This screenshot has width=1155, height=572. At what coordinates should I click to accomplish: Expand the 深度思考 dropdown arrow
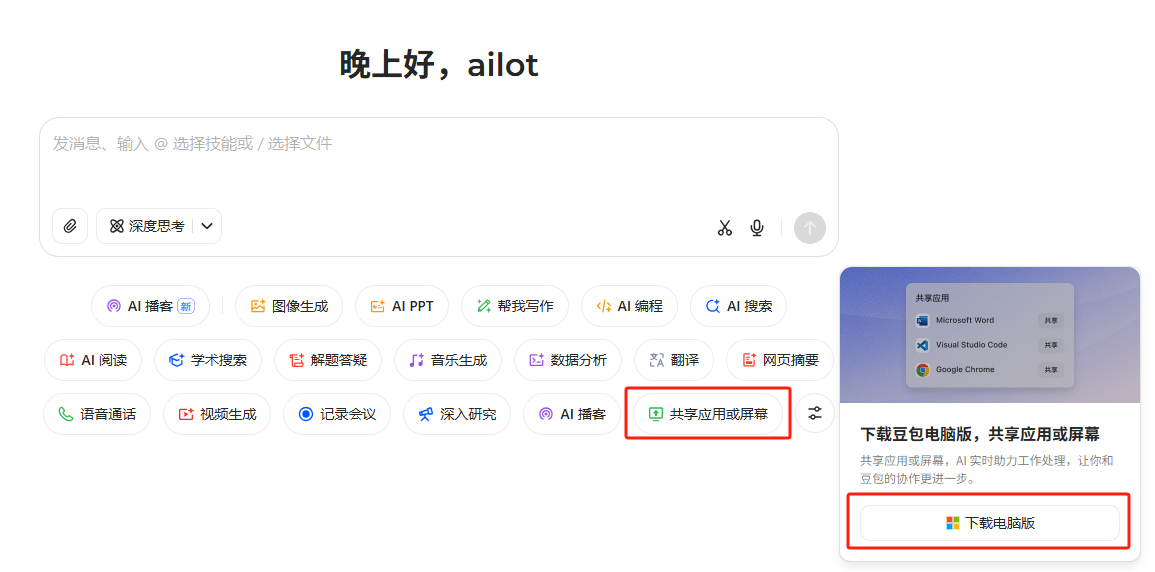click(x=207, y=226)
